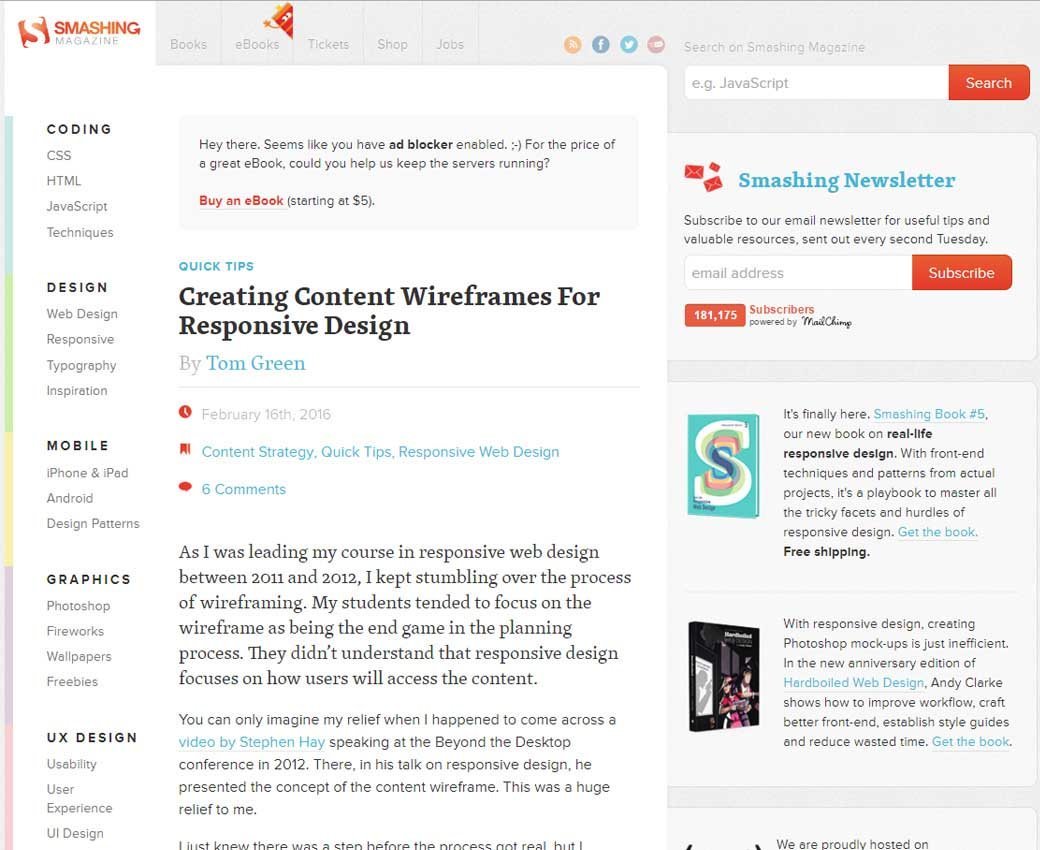Open author Tom Green's page
The width and height of the screenshot is (1040, 850).
click(255, 363)
